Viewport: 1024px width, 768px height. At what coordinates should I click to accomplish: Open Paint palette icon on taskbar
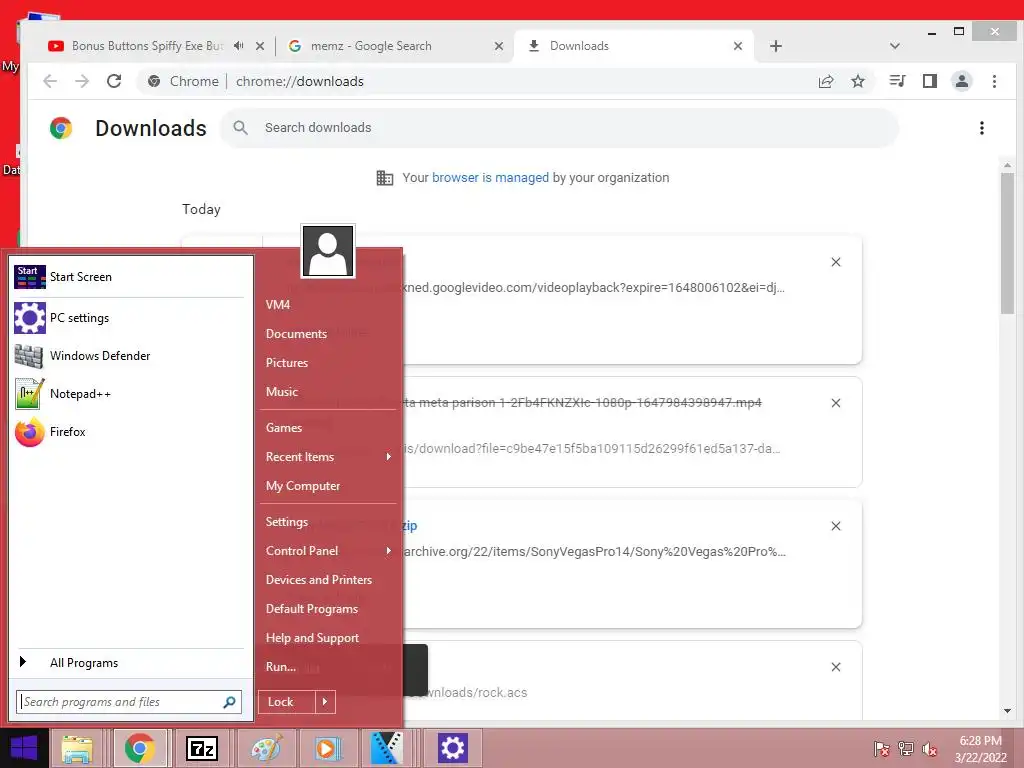[265, 748]
